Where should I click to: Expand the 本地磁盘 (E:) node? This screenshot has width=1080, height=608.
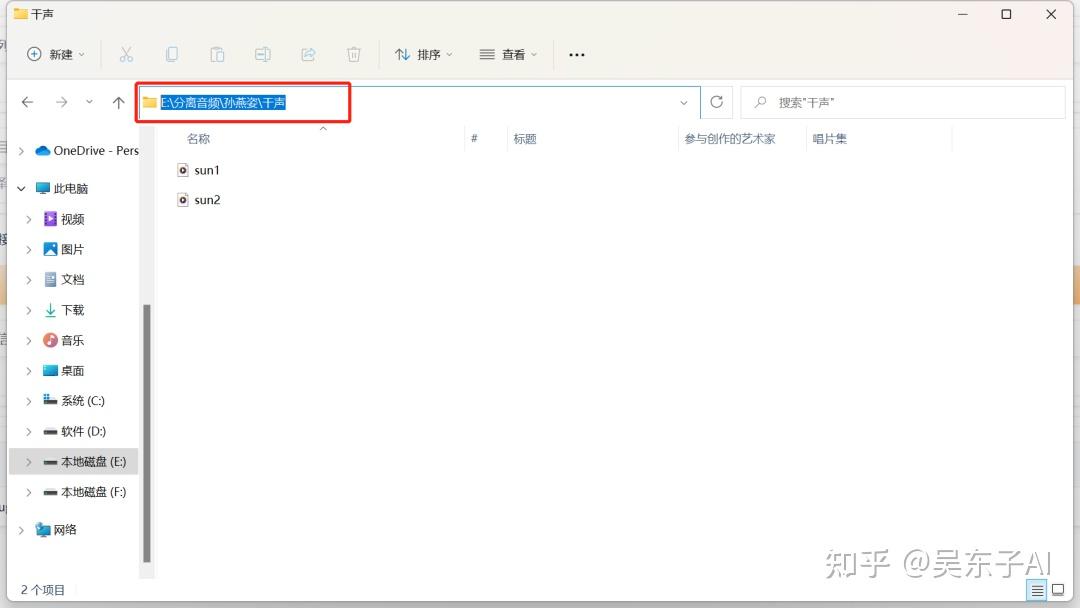pyautogui.click(x=29, y=461)
